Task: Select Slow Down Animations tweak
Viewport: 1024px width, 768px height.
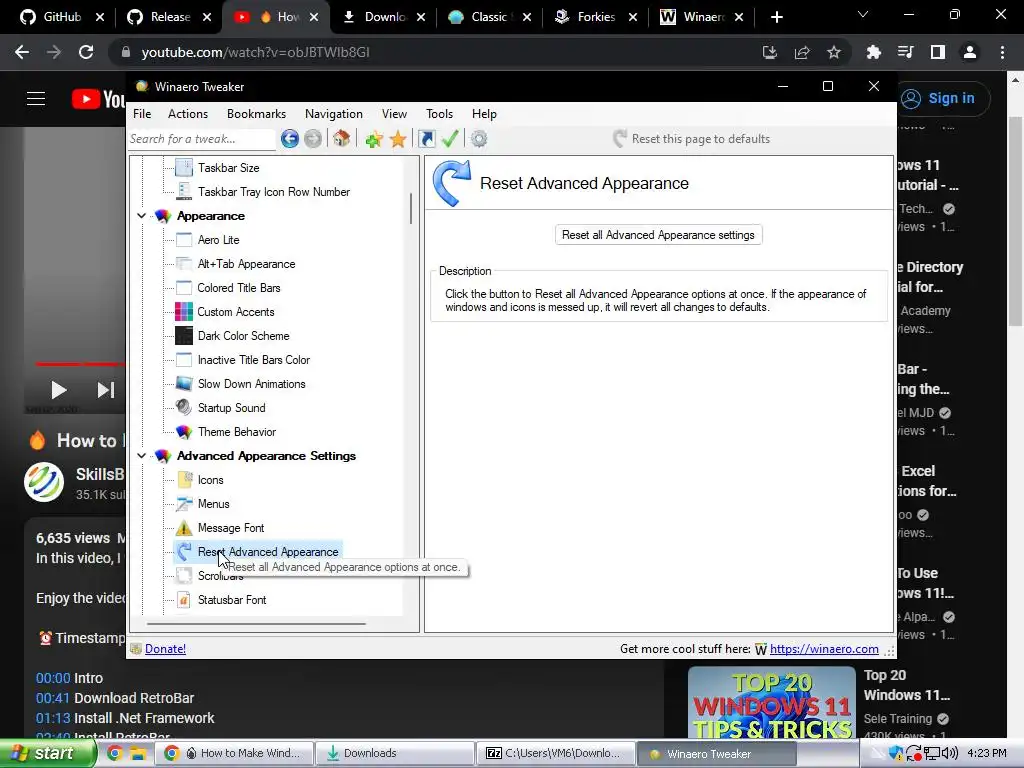Action: tap(251, 384)
